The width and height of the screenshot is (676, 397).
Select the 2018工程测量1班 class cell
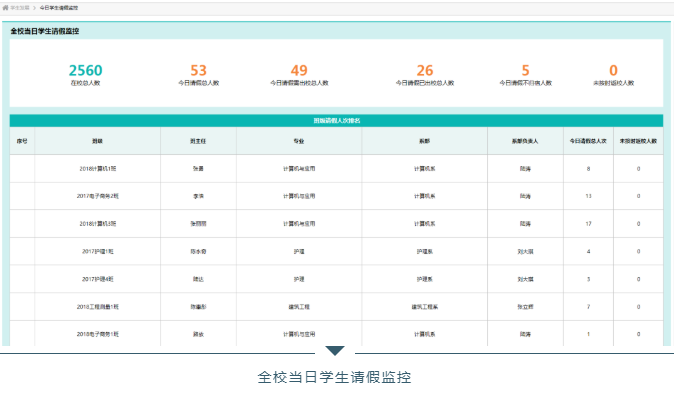coord(97,306)
